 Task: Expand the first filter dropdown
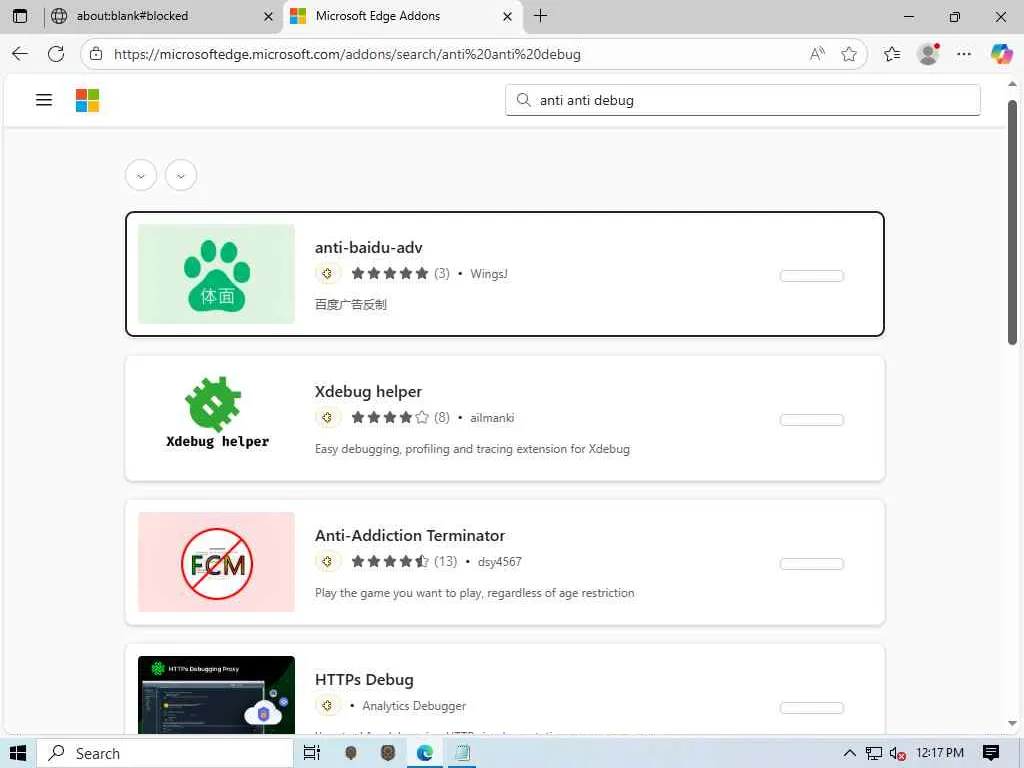[141, 175]
